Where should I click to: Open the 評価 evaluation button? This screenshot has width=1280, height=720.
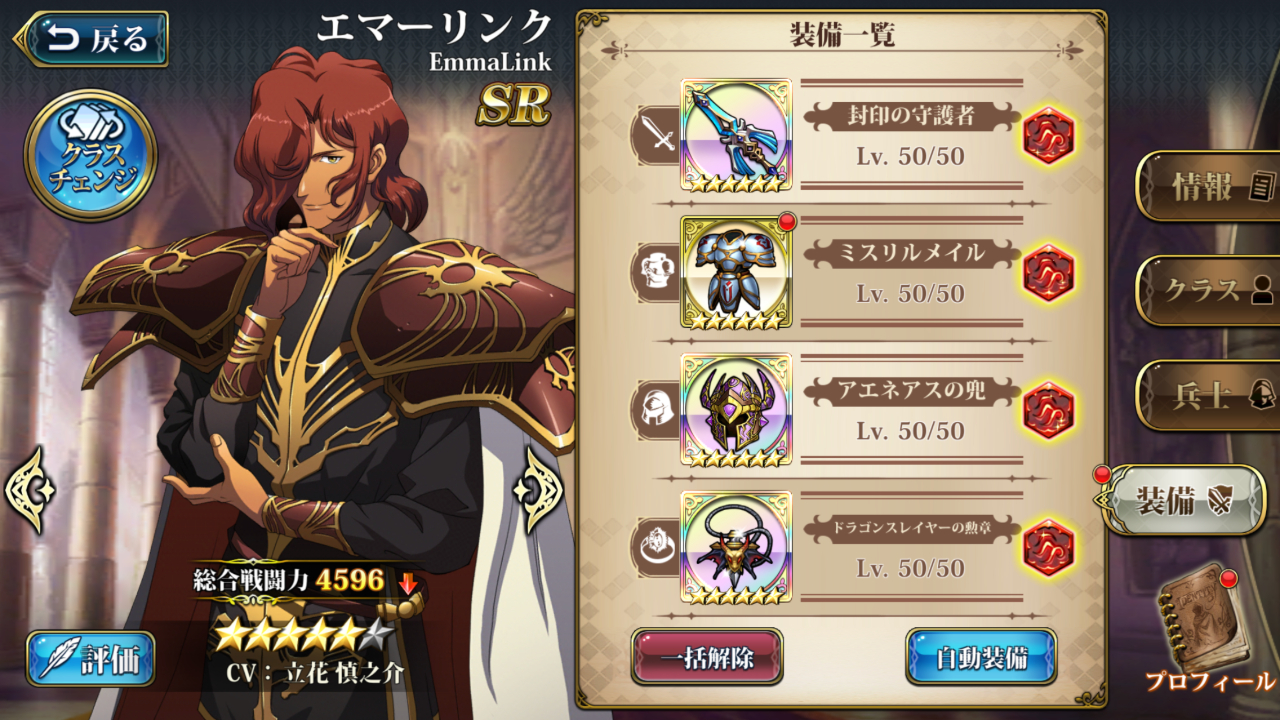point(91,659)
